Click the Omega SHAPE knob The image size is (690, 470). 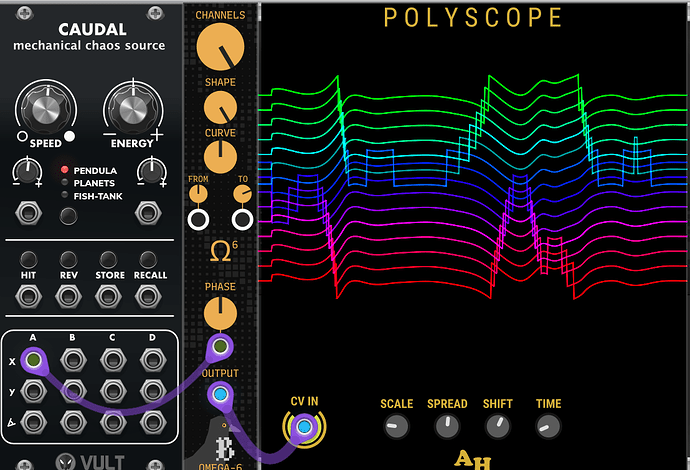(x=220, y=107)
